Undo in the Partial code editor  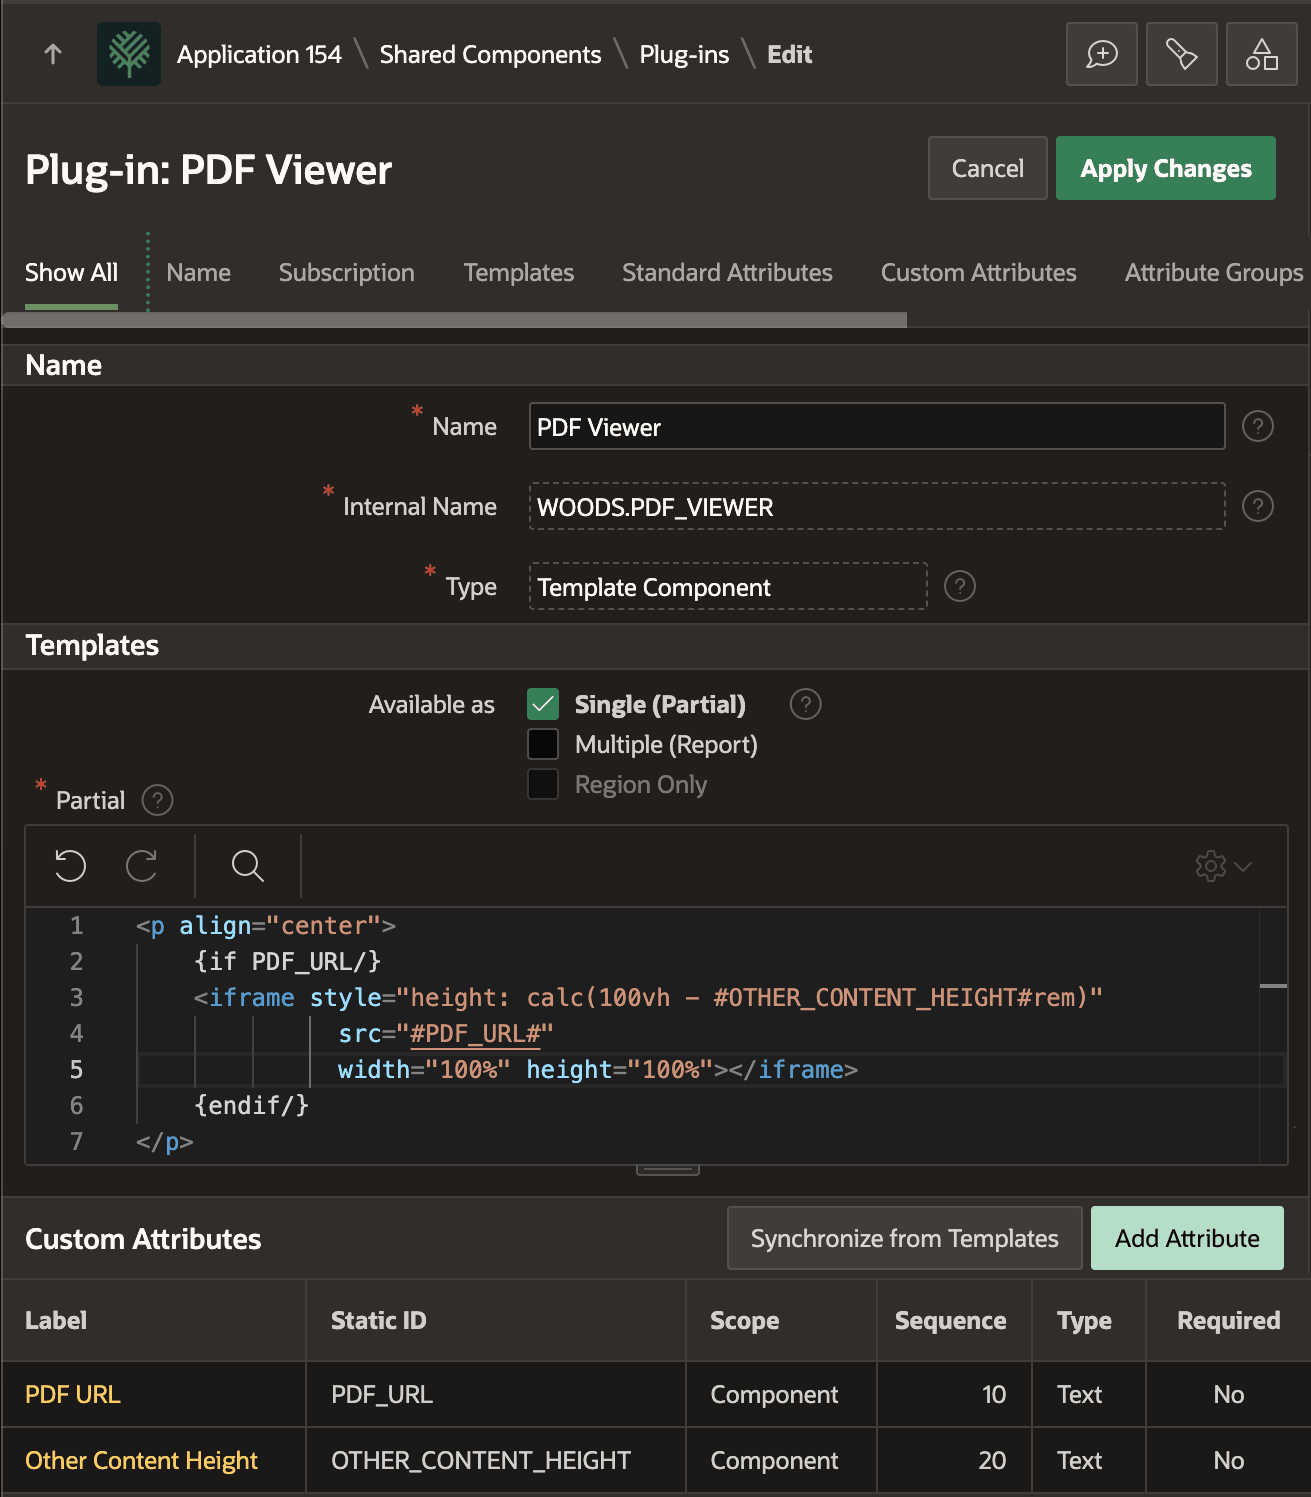(70, 866)
